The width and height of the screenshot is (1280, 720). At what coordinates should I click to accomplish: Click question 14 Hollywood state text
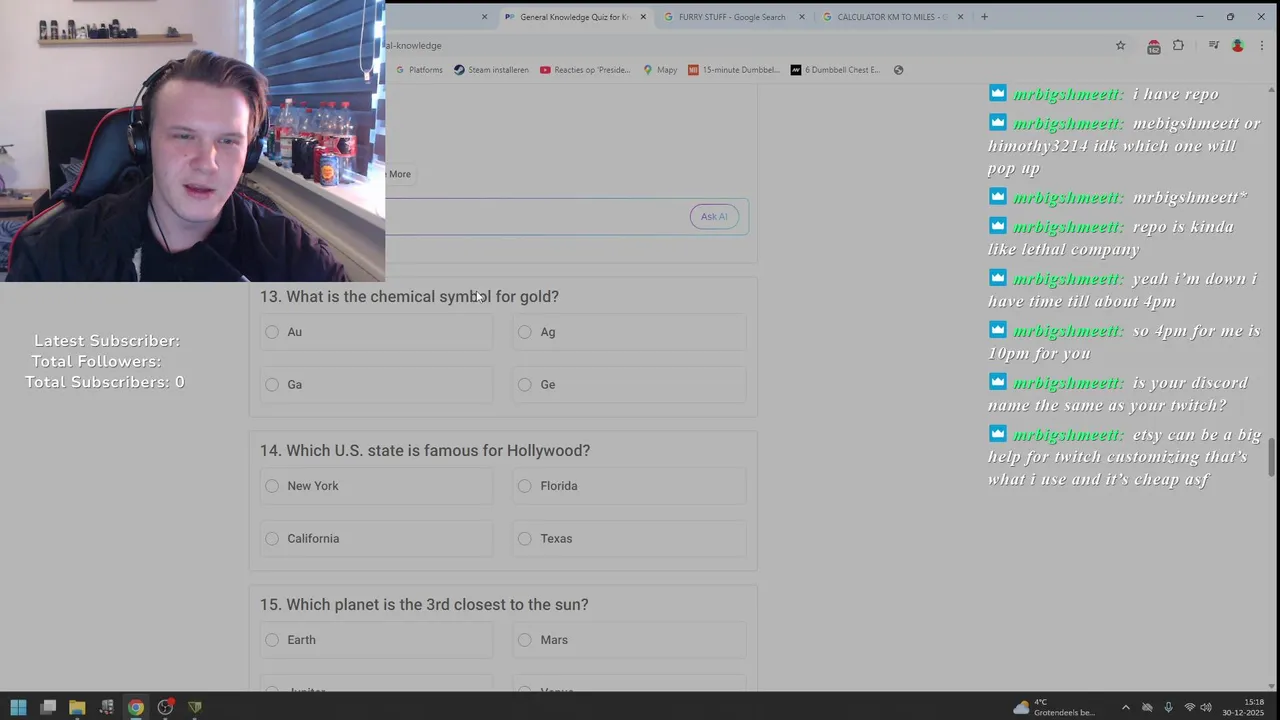point(425,451)
